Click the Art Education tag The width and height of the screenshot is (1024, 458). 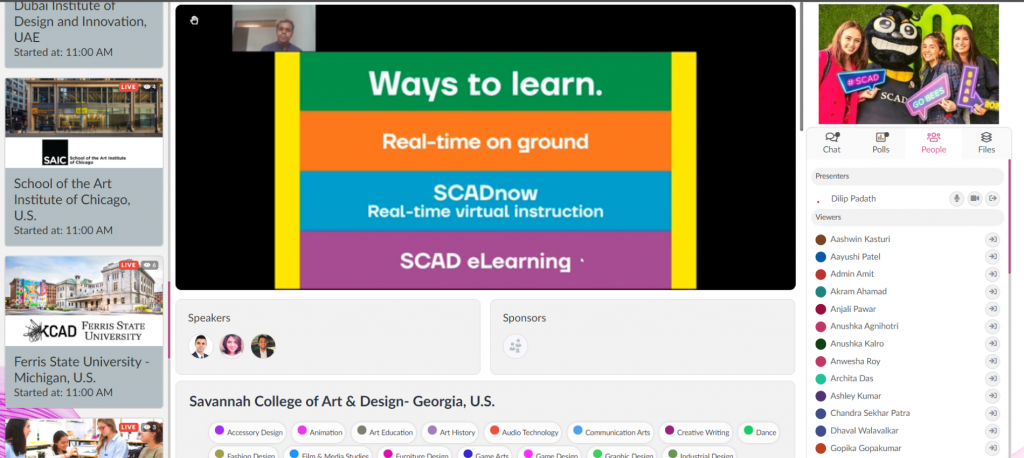tap(384, 432)
